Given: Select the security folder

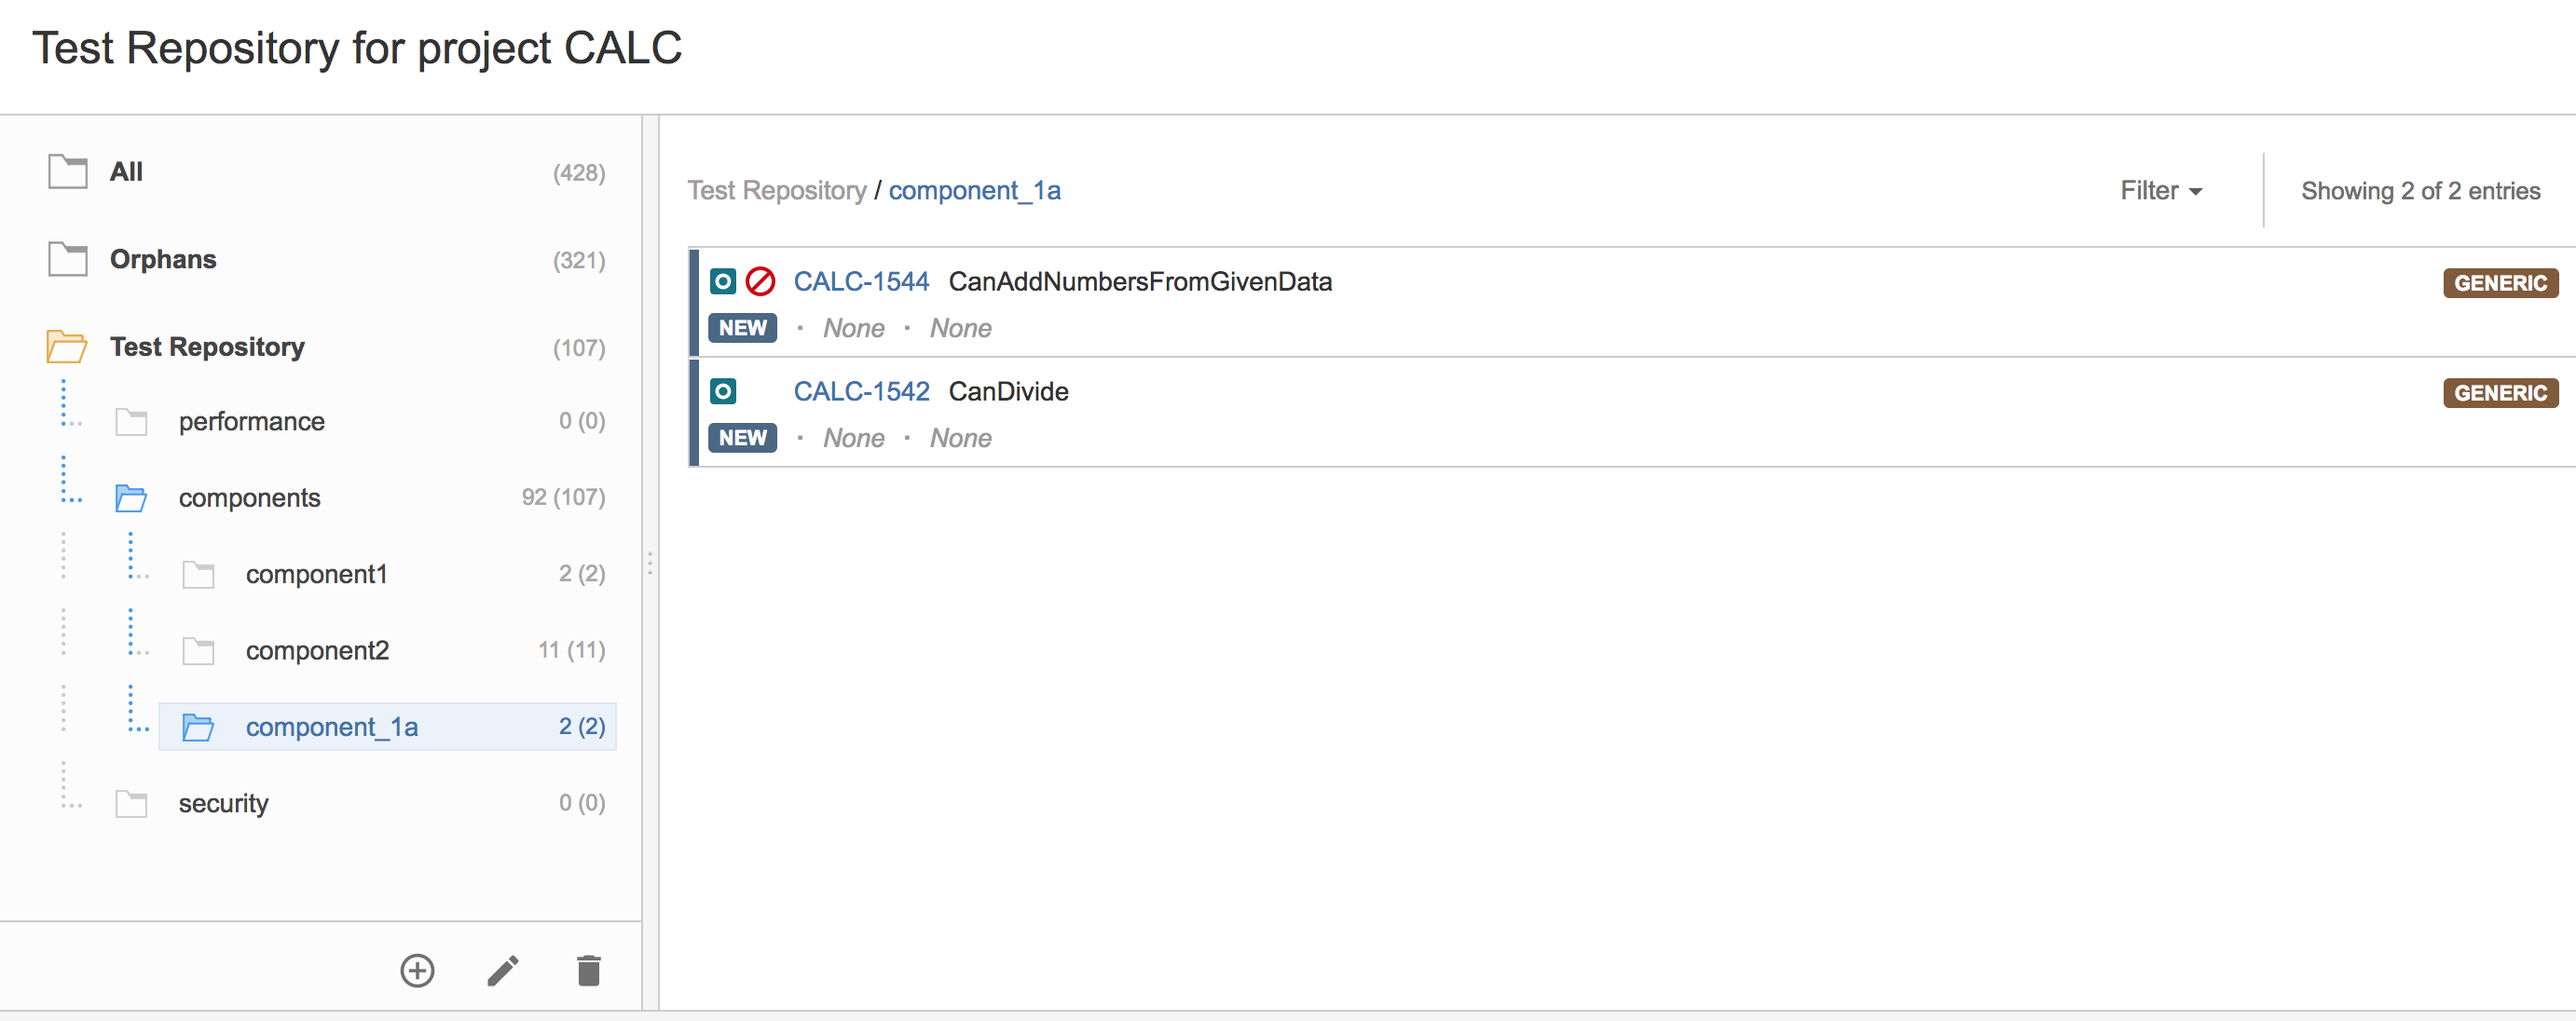Looking at the screenshot, I should (223, 804).
